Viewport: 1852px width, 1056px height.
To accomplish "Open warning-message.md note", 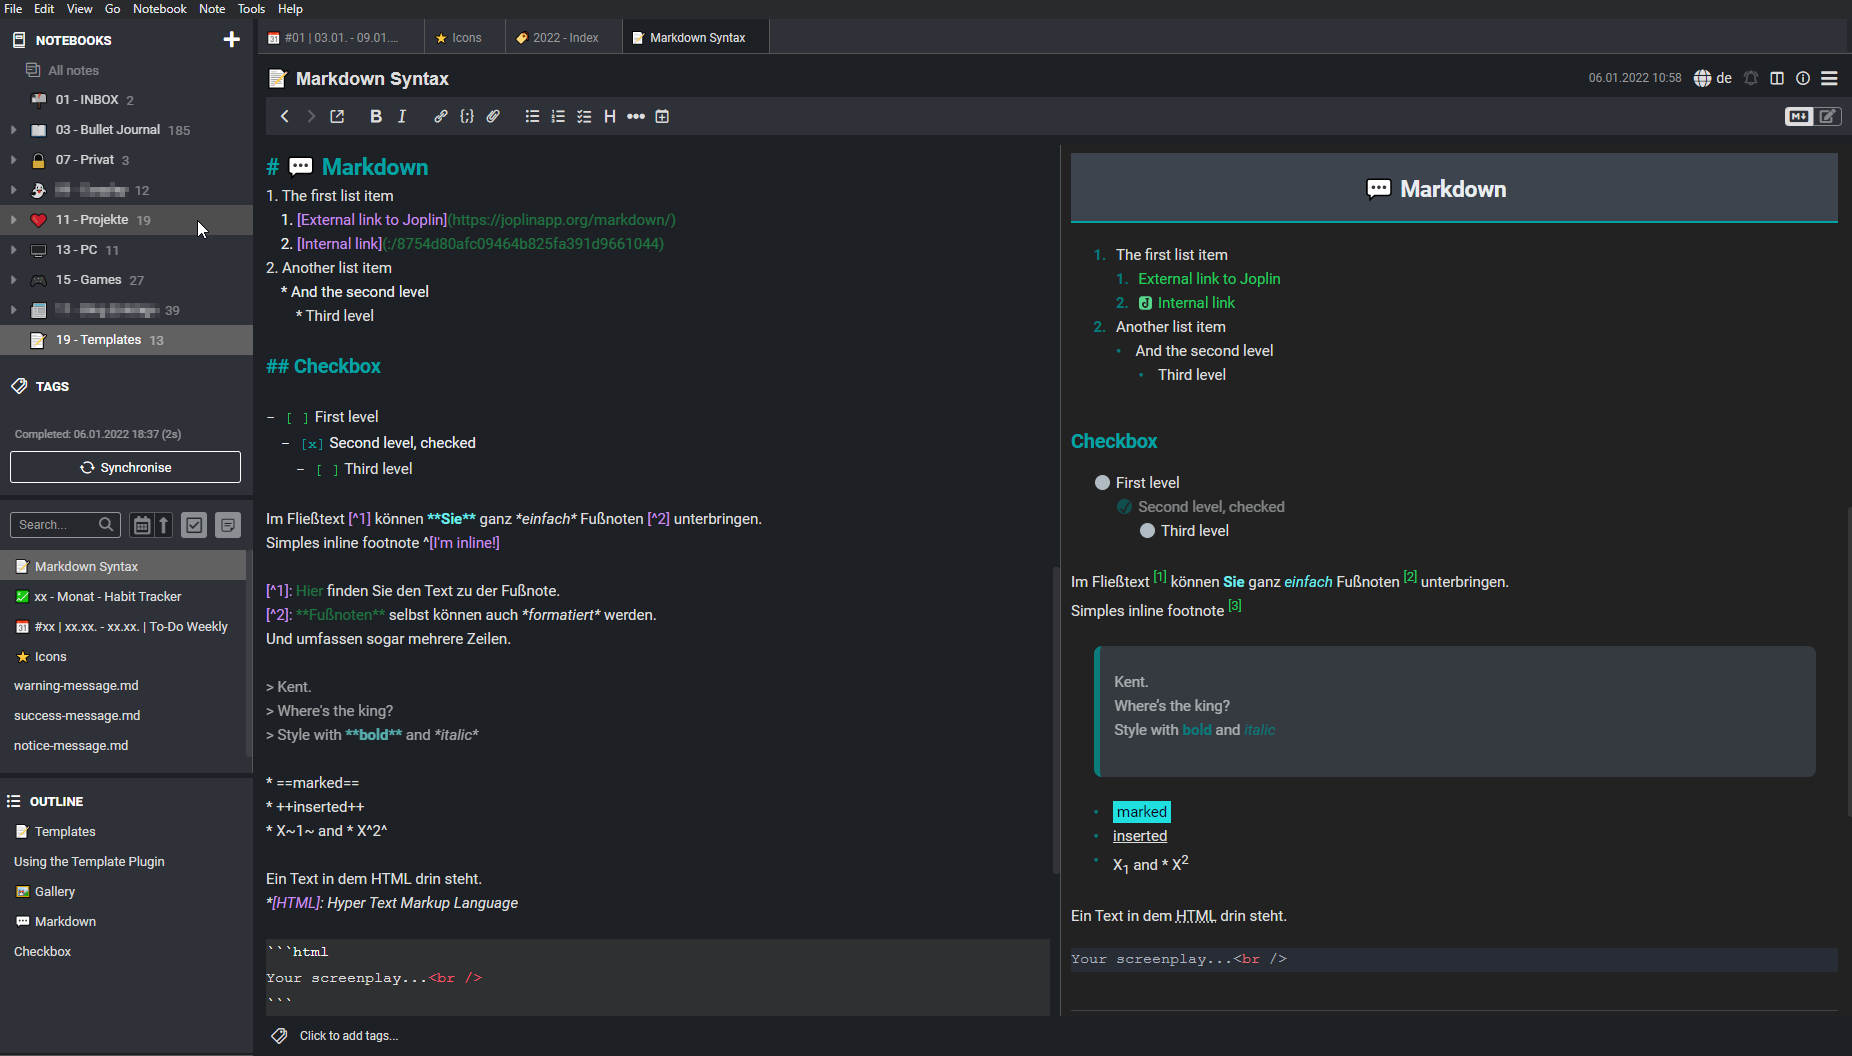I will click(x=123, y=686).
